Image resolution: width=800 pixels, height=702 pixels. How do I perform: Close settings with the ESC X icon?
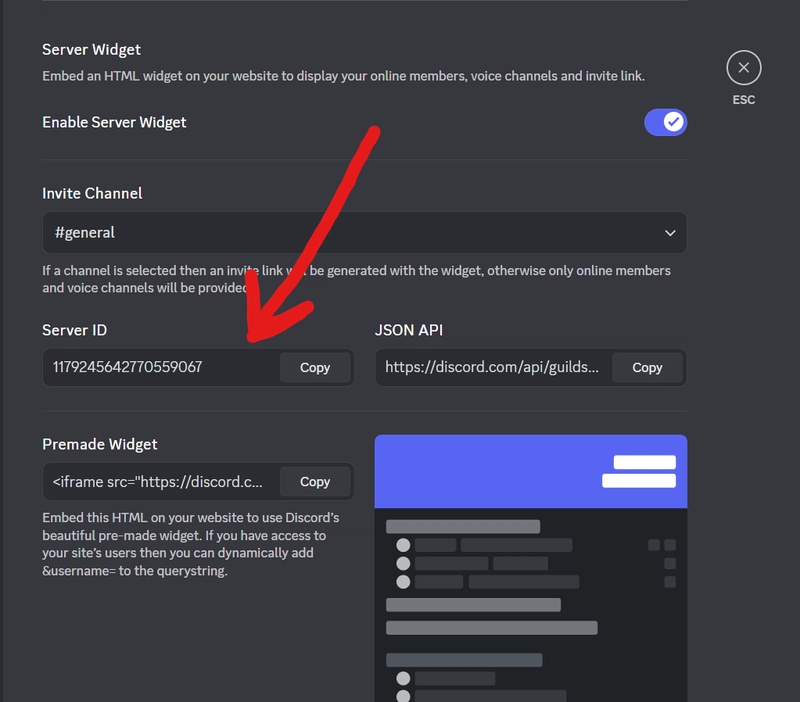[x=743, y=67]
